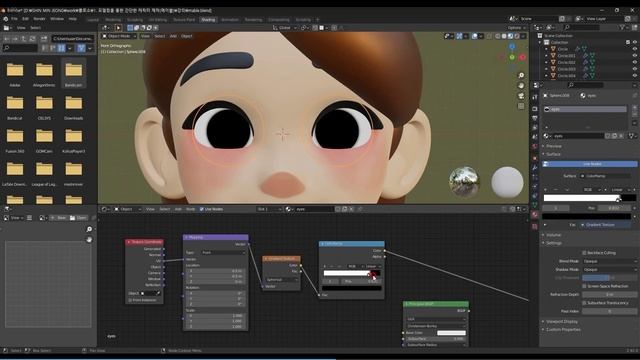
Task: Expand the Viewport Display panel
Action: pyautogui.click(x=561, y=321)
